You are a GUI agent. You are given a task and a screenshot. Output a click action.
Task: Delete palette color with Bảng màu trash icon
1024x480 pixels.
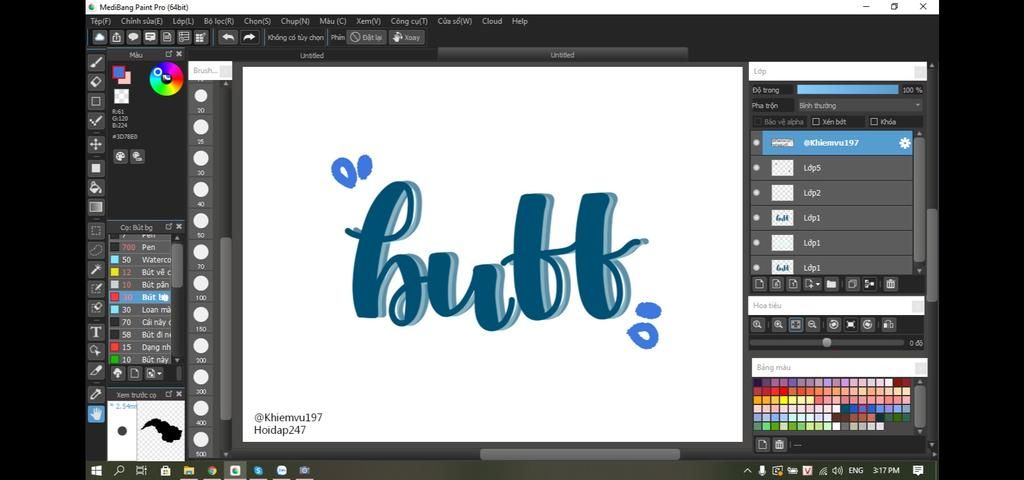779,445
